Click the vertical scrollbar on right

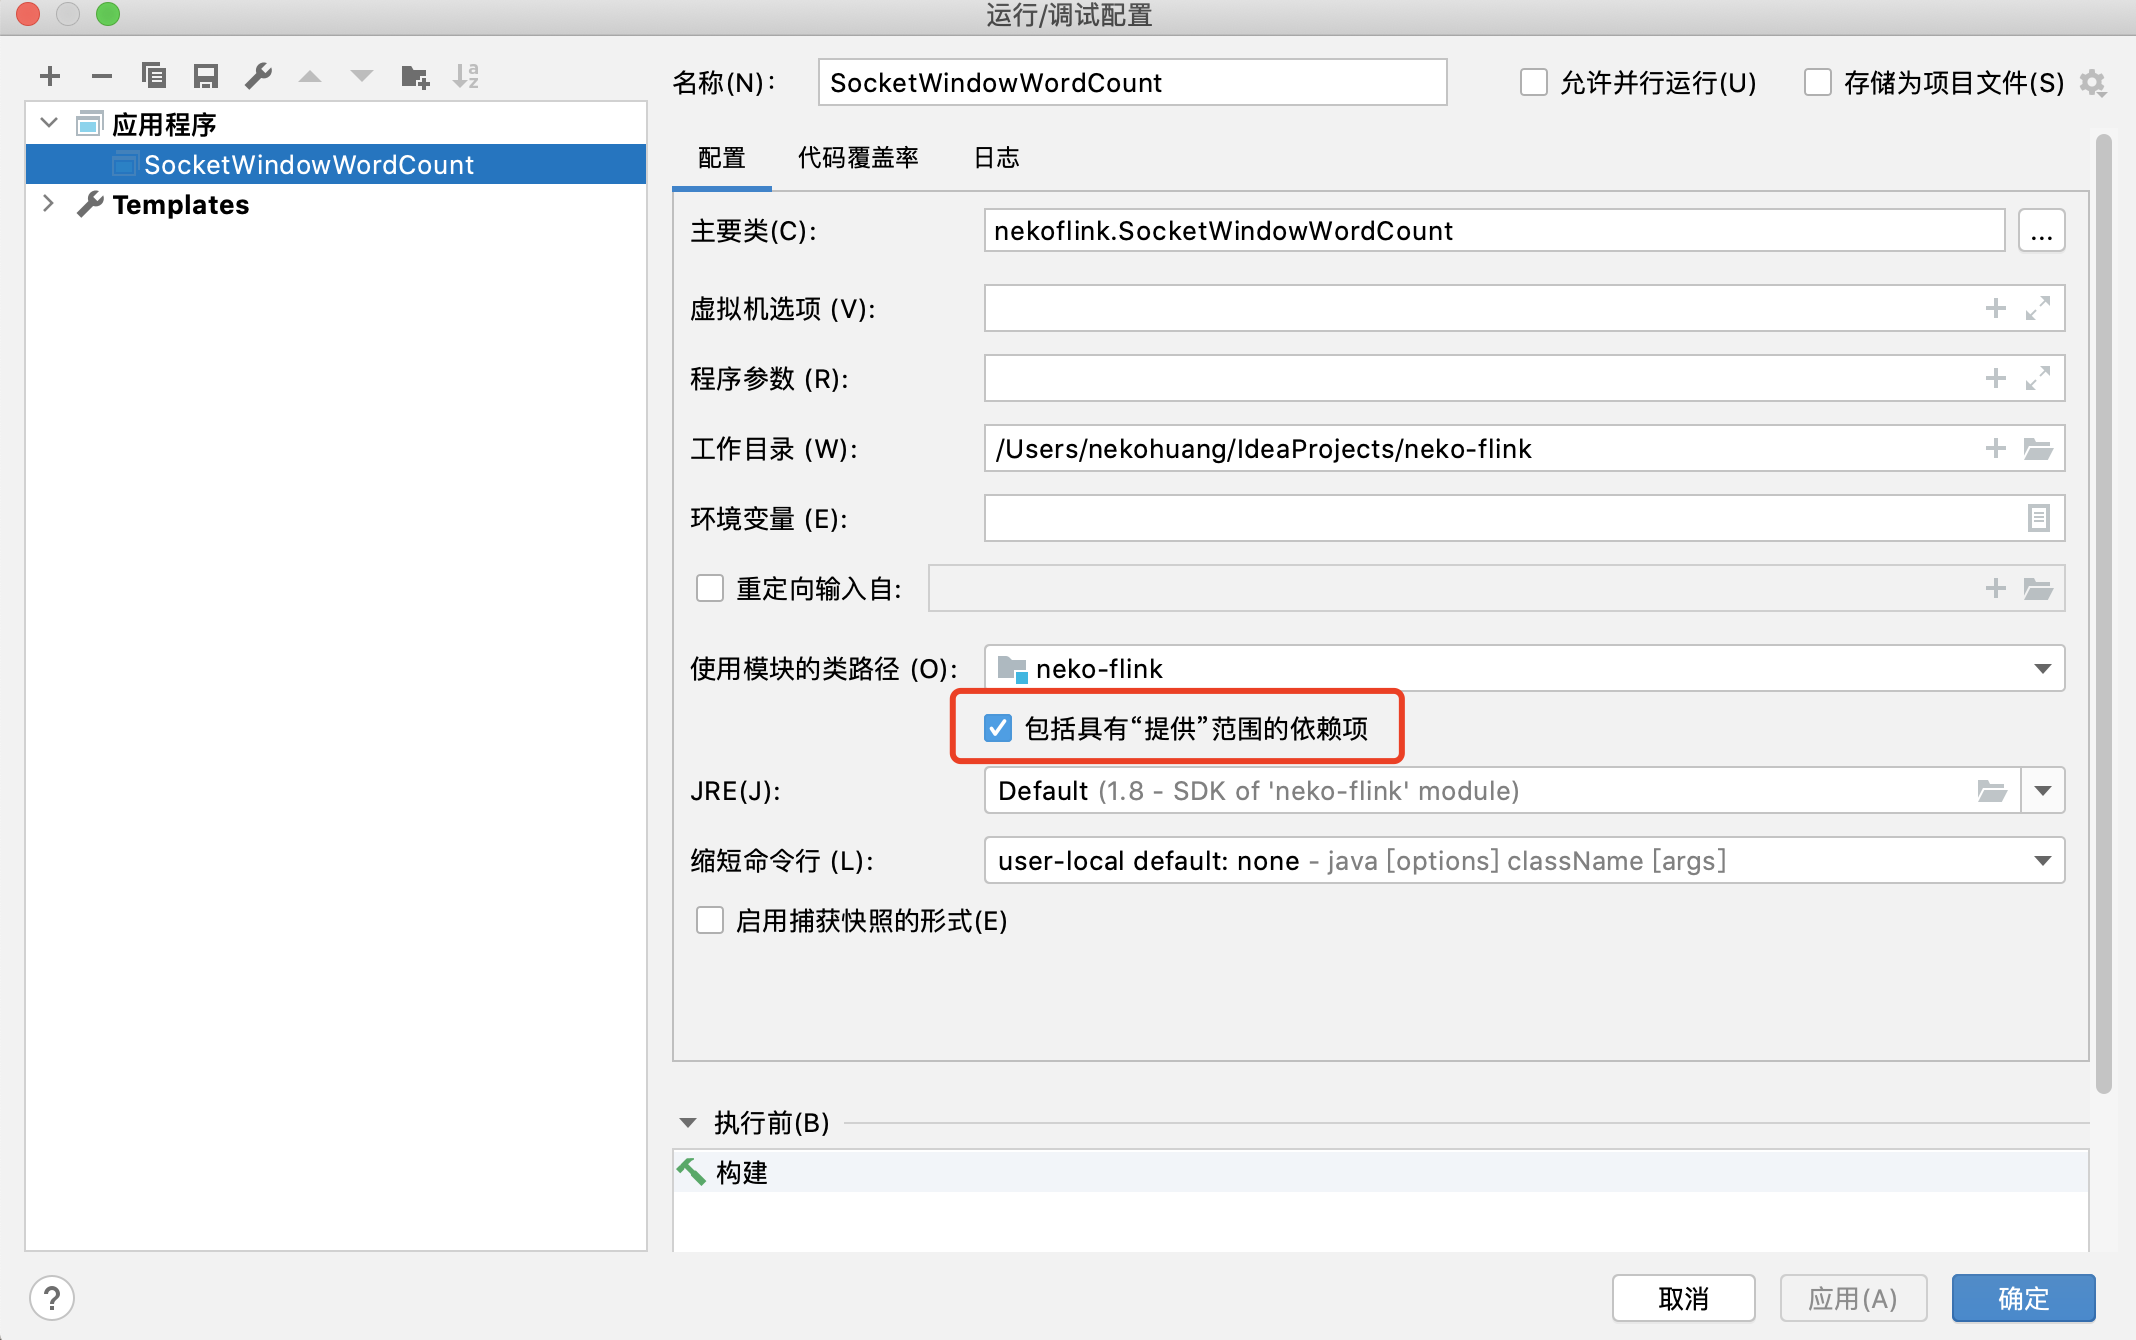[2104, 614]
